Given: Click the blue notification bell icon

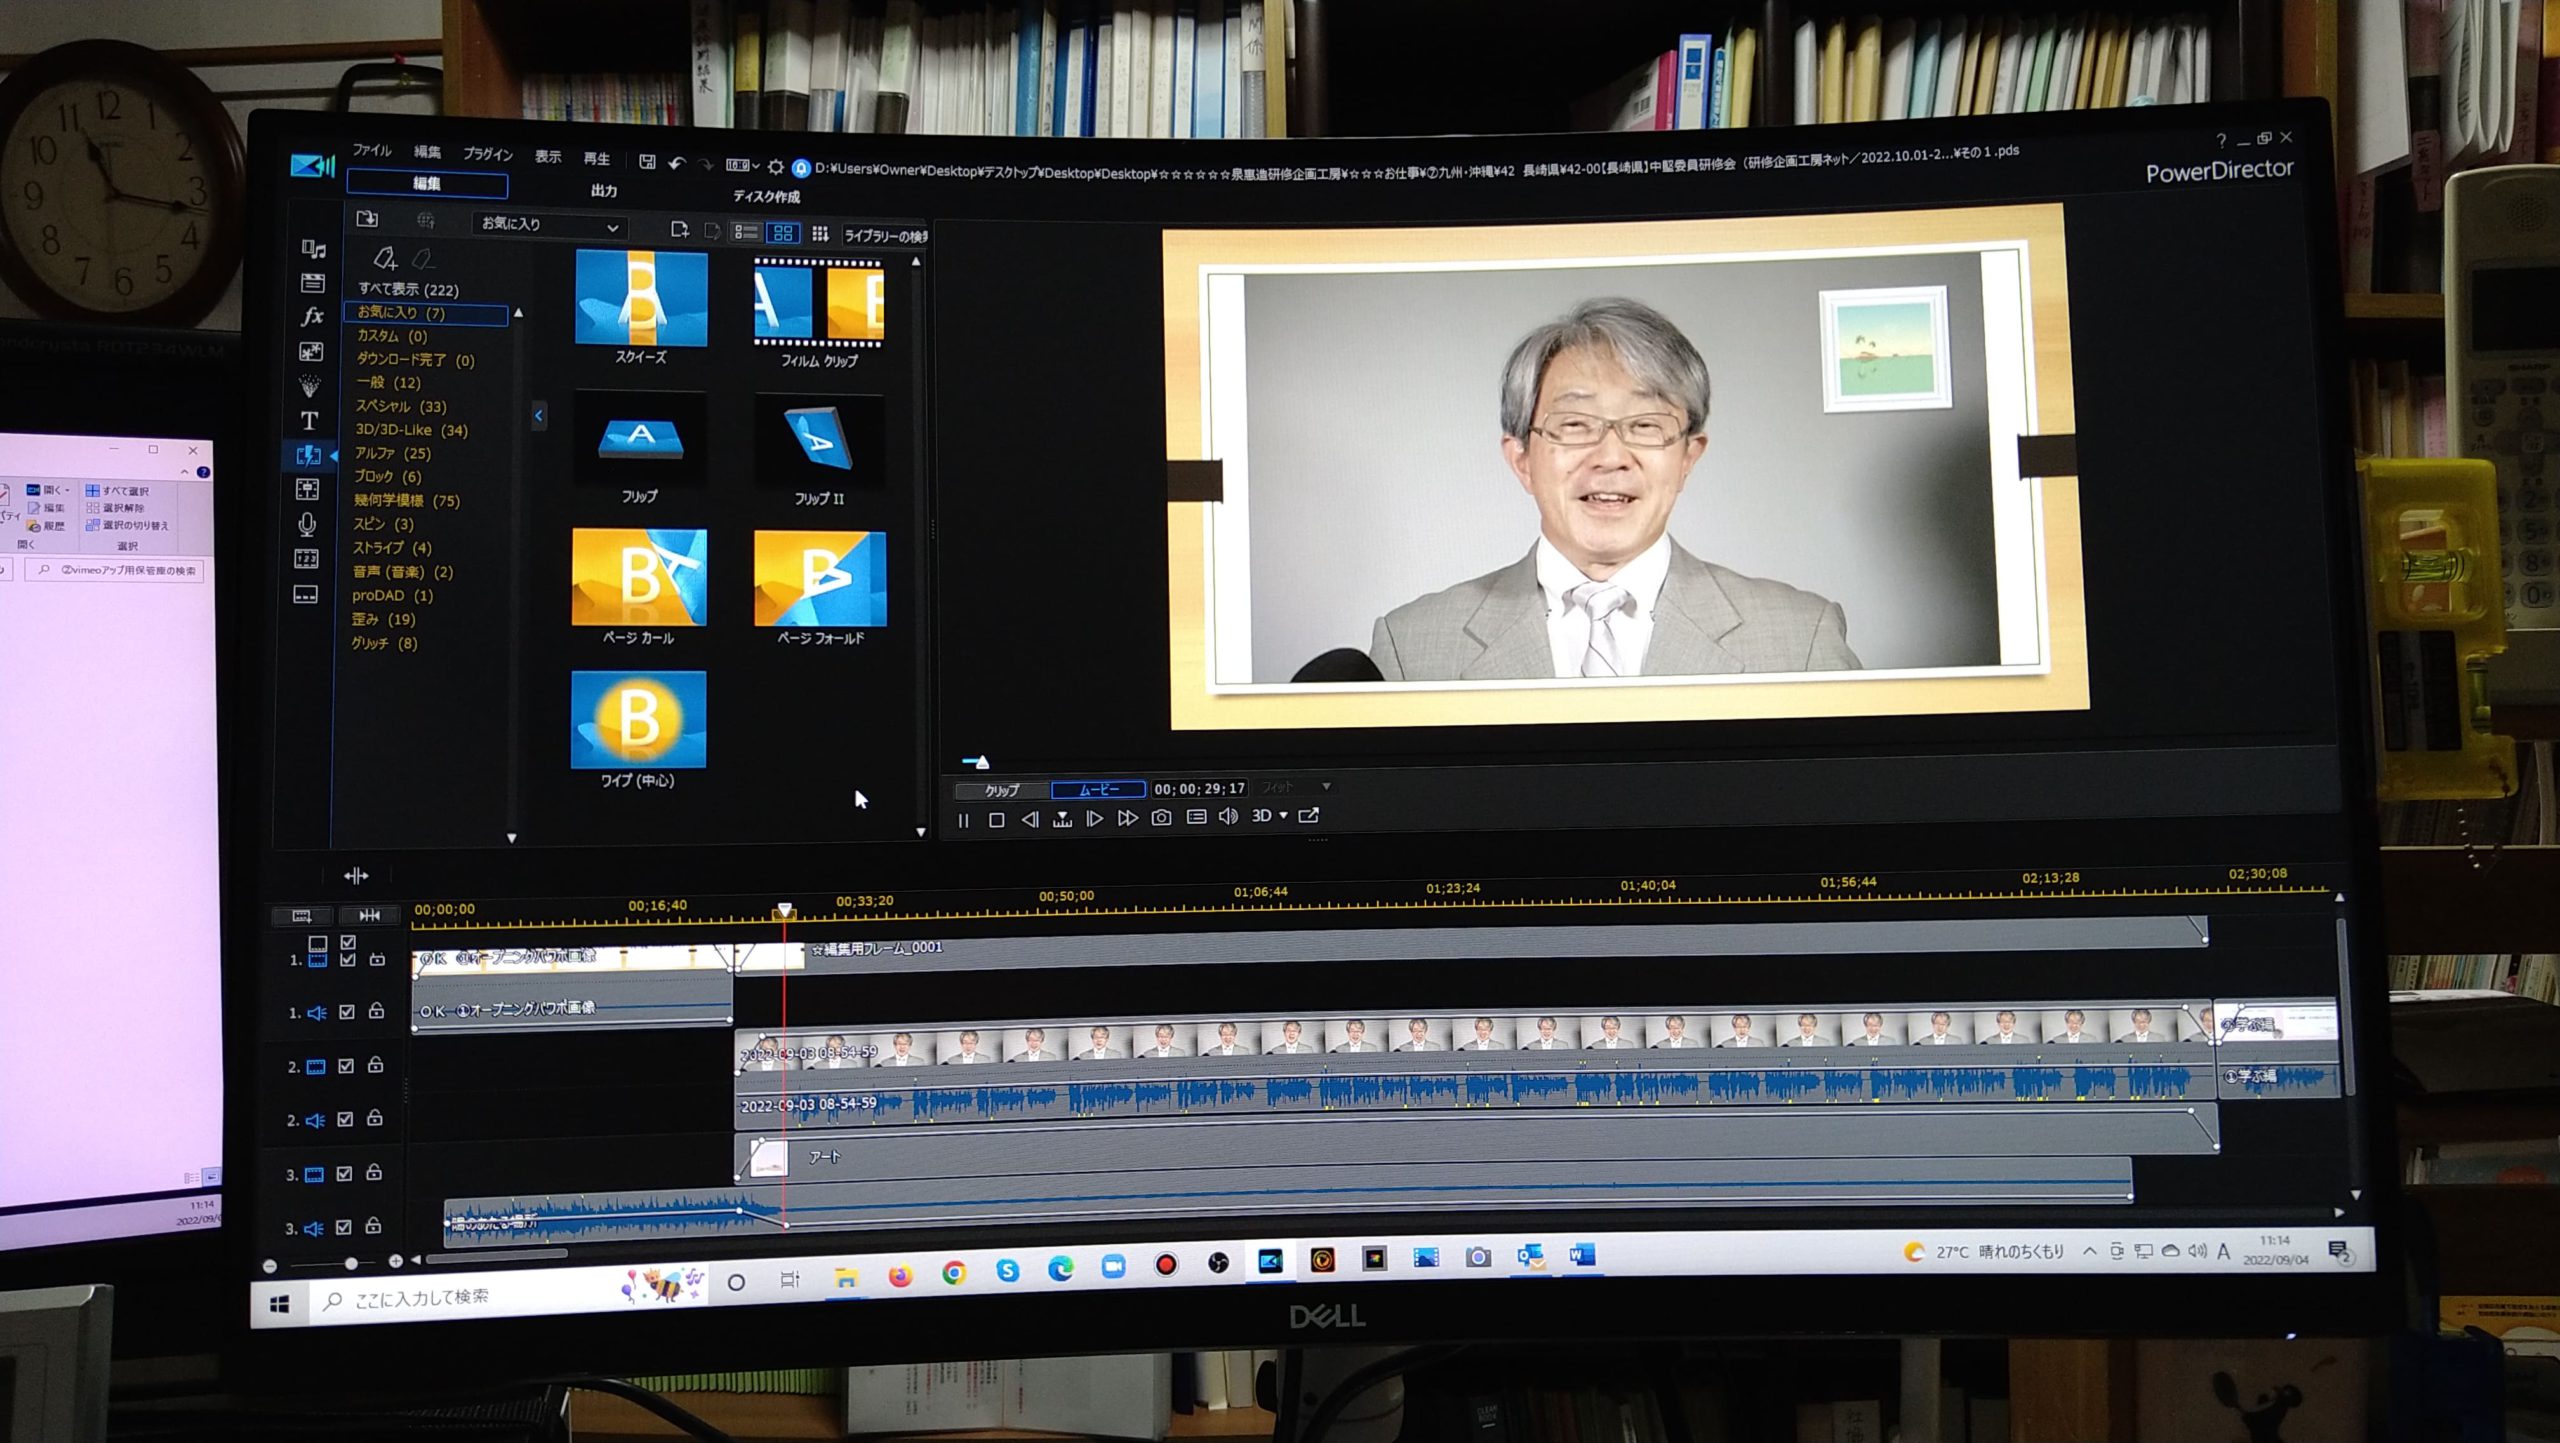Looking at the screenshot, I should pyautogui.click(x=800, y=167).
